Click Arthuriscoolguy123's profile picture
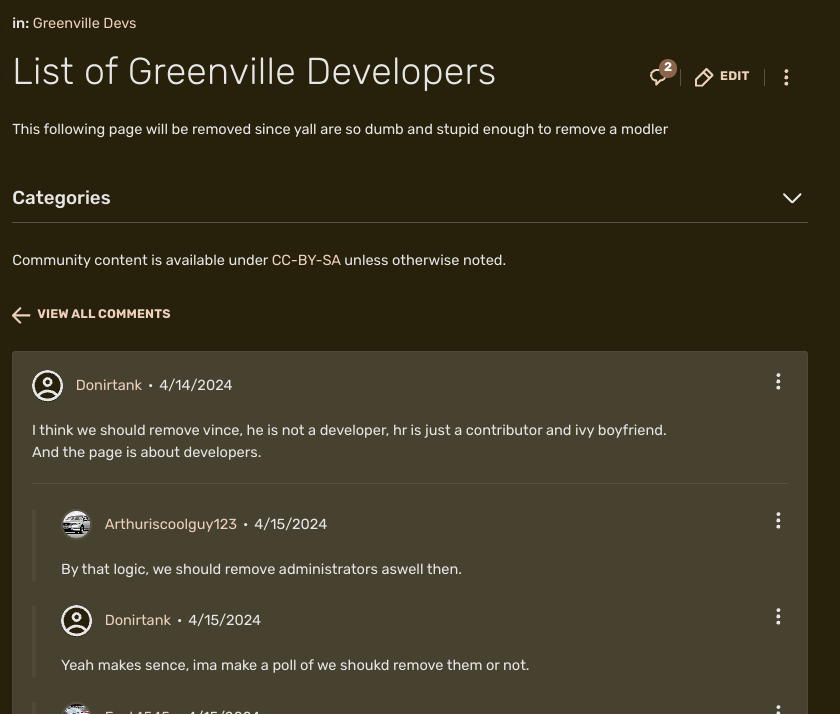840x714 pixels. pyautogui.click(x=76, y=523)
